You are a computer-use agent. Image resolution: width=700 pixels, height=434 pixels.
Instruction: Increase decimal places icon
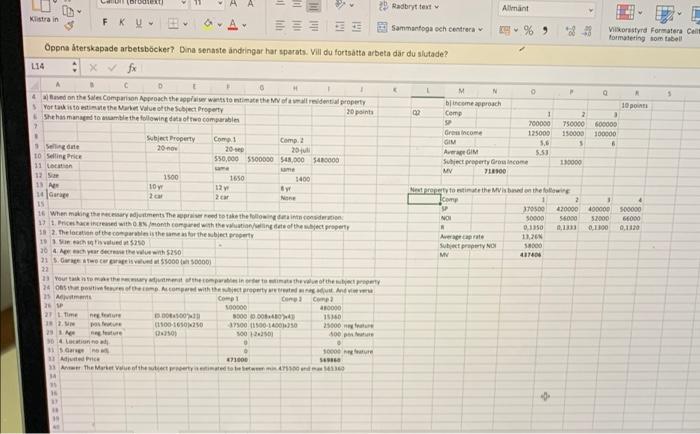click(x=570, y=31)
